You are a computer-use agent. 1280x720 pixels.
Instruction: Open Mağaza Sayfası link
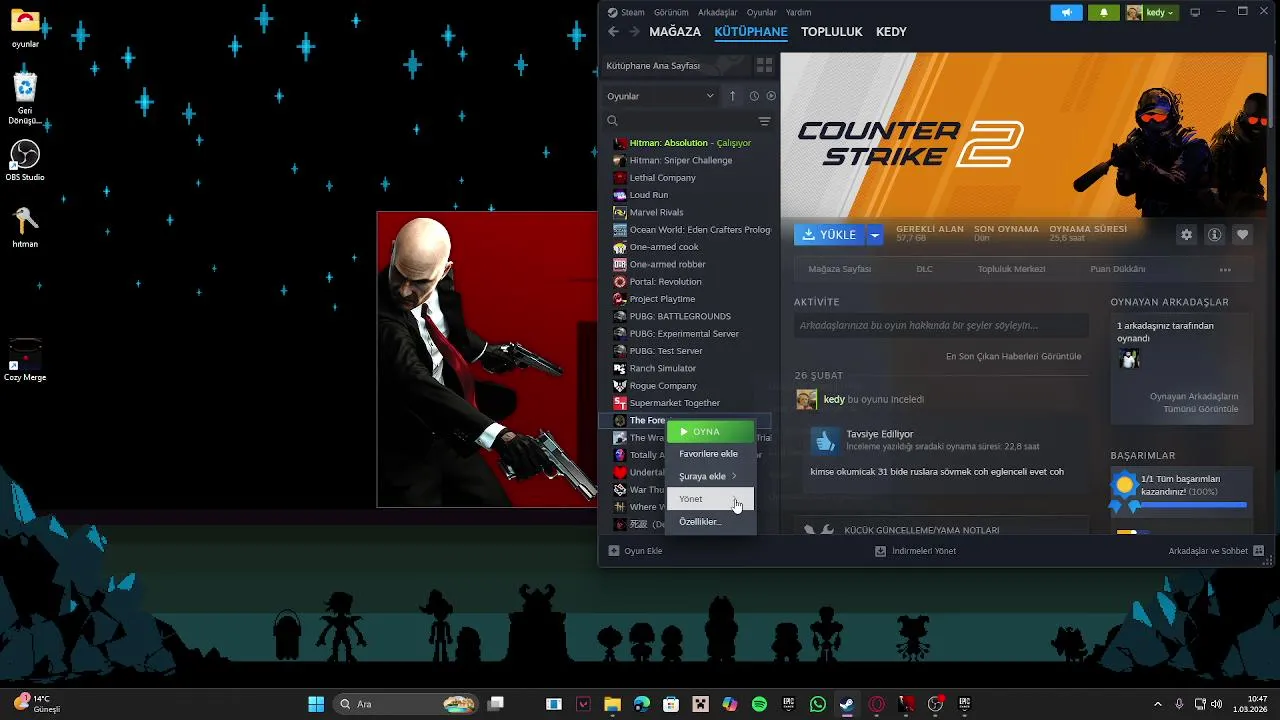[839, 269]
